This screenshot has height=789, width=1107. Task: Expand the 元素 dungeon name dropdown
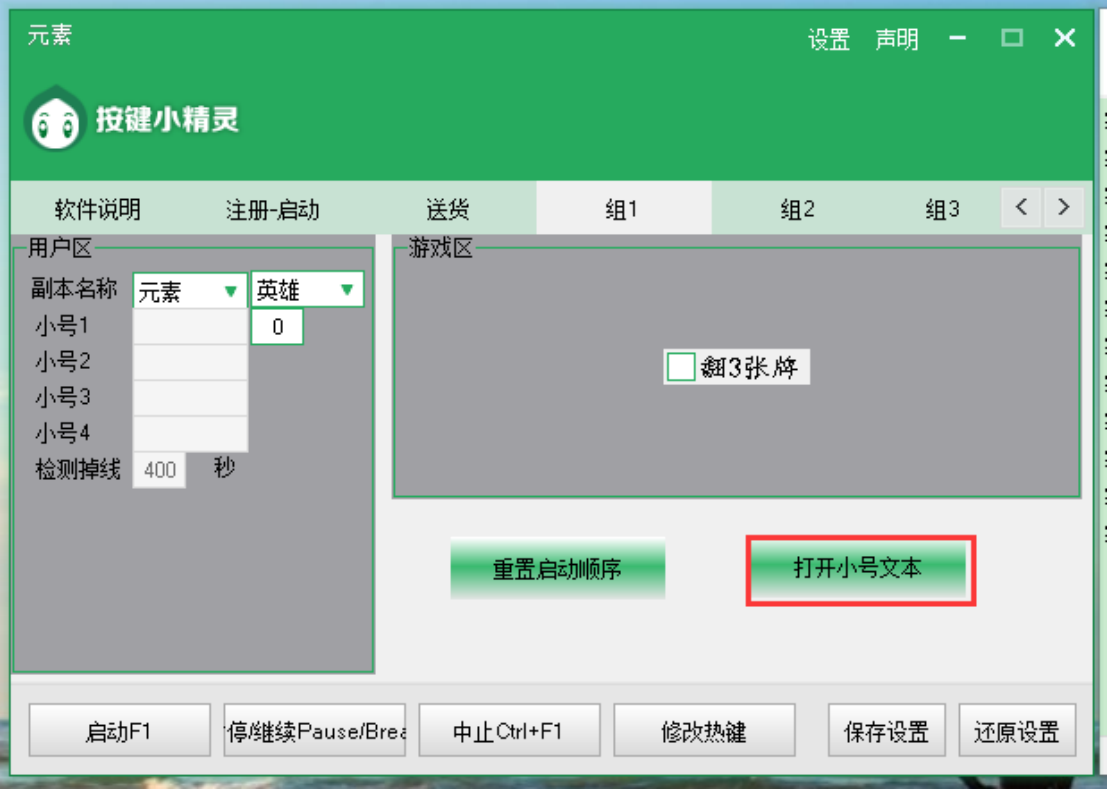click(190, 291)
